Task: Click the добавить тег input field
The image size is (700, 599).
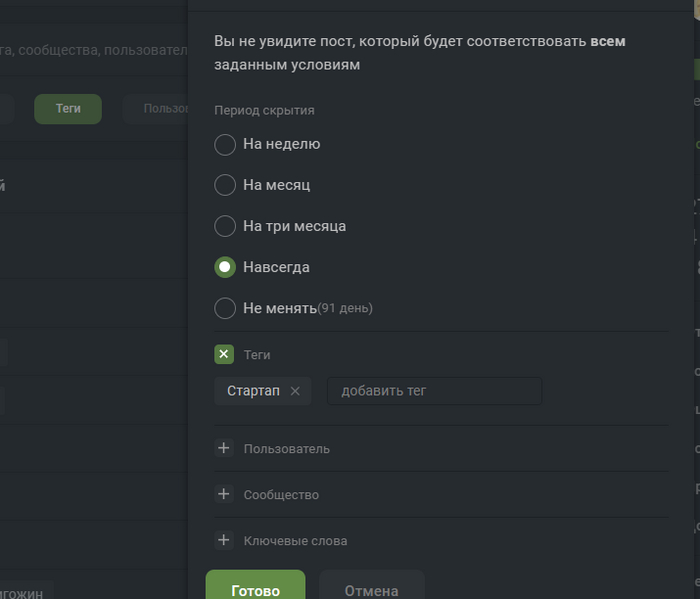Action: tap(434, 391)
